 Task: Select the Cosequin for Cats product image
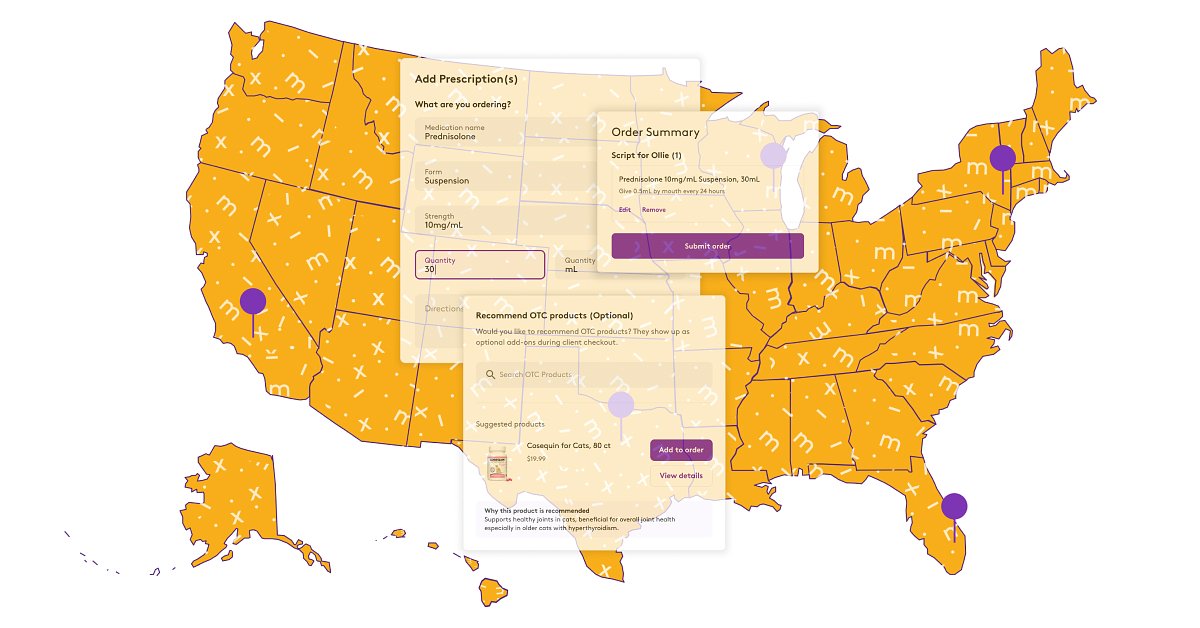coord(497,465)
